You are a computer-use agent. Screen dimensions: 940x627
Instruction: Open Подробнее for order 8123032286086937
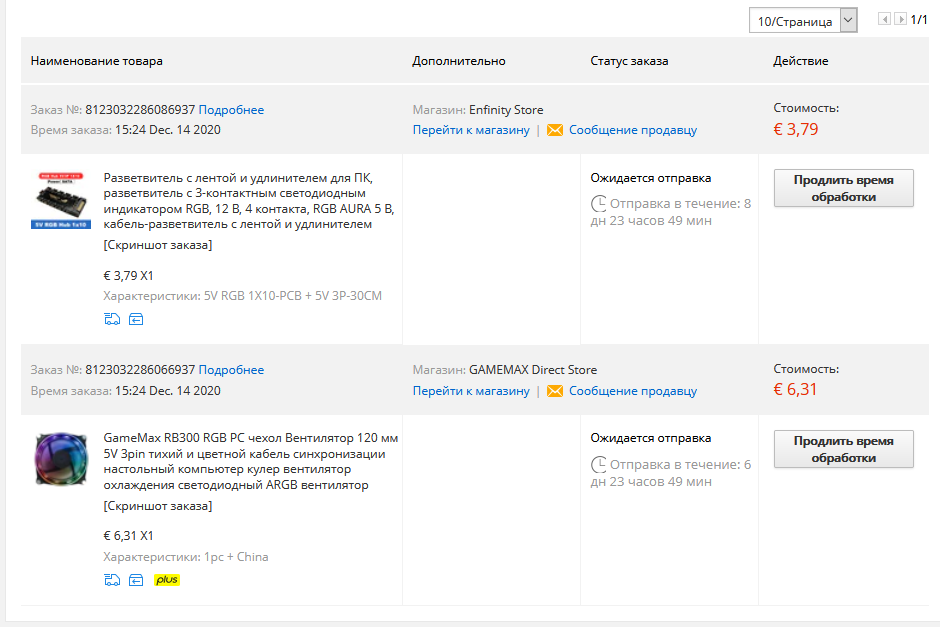[231, 110]
